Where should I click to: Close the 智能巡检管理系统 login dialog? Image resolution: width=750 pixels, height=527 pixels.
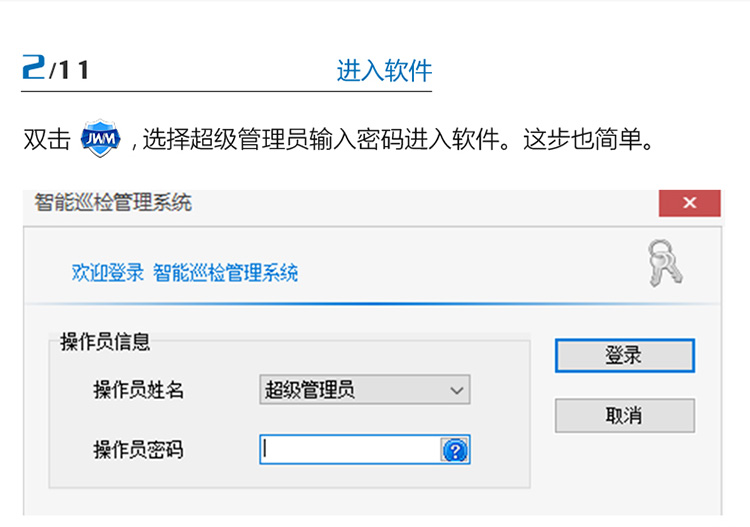tap(689, 203)
